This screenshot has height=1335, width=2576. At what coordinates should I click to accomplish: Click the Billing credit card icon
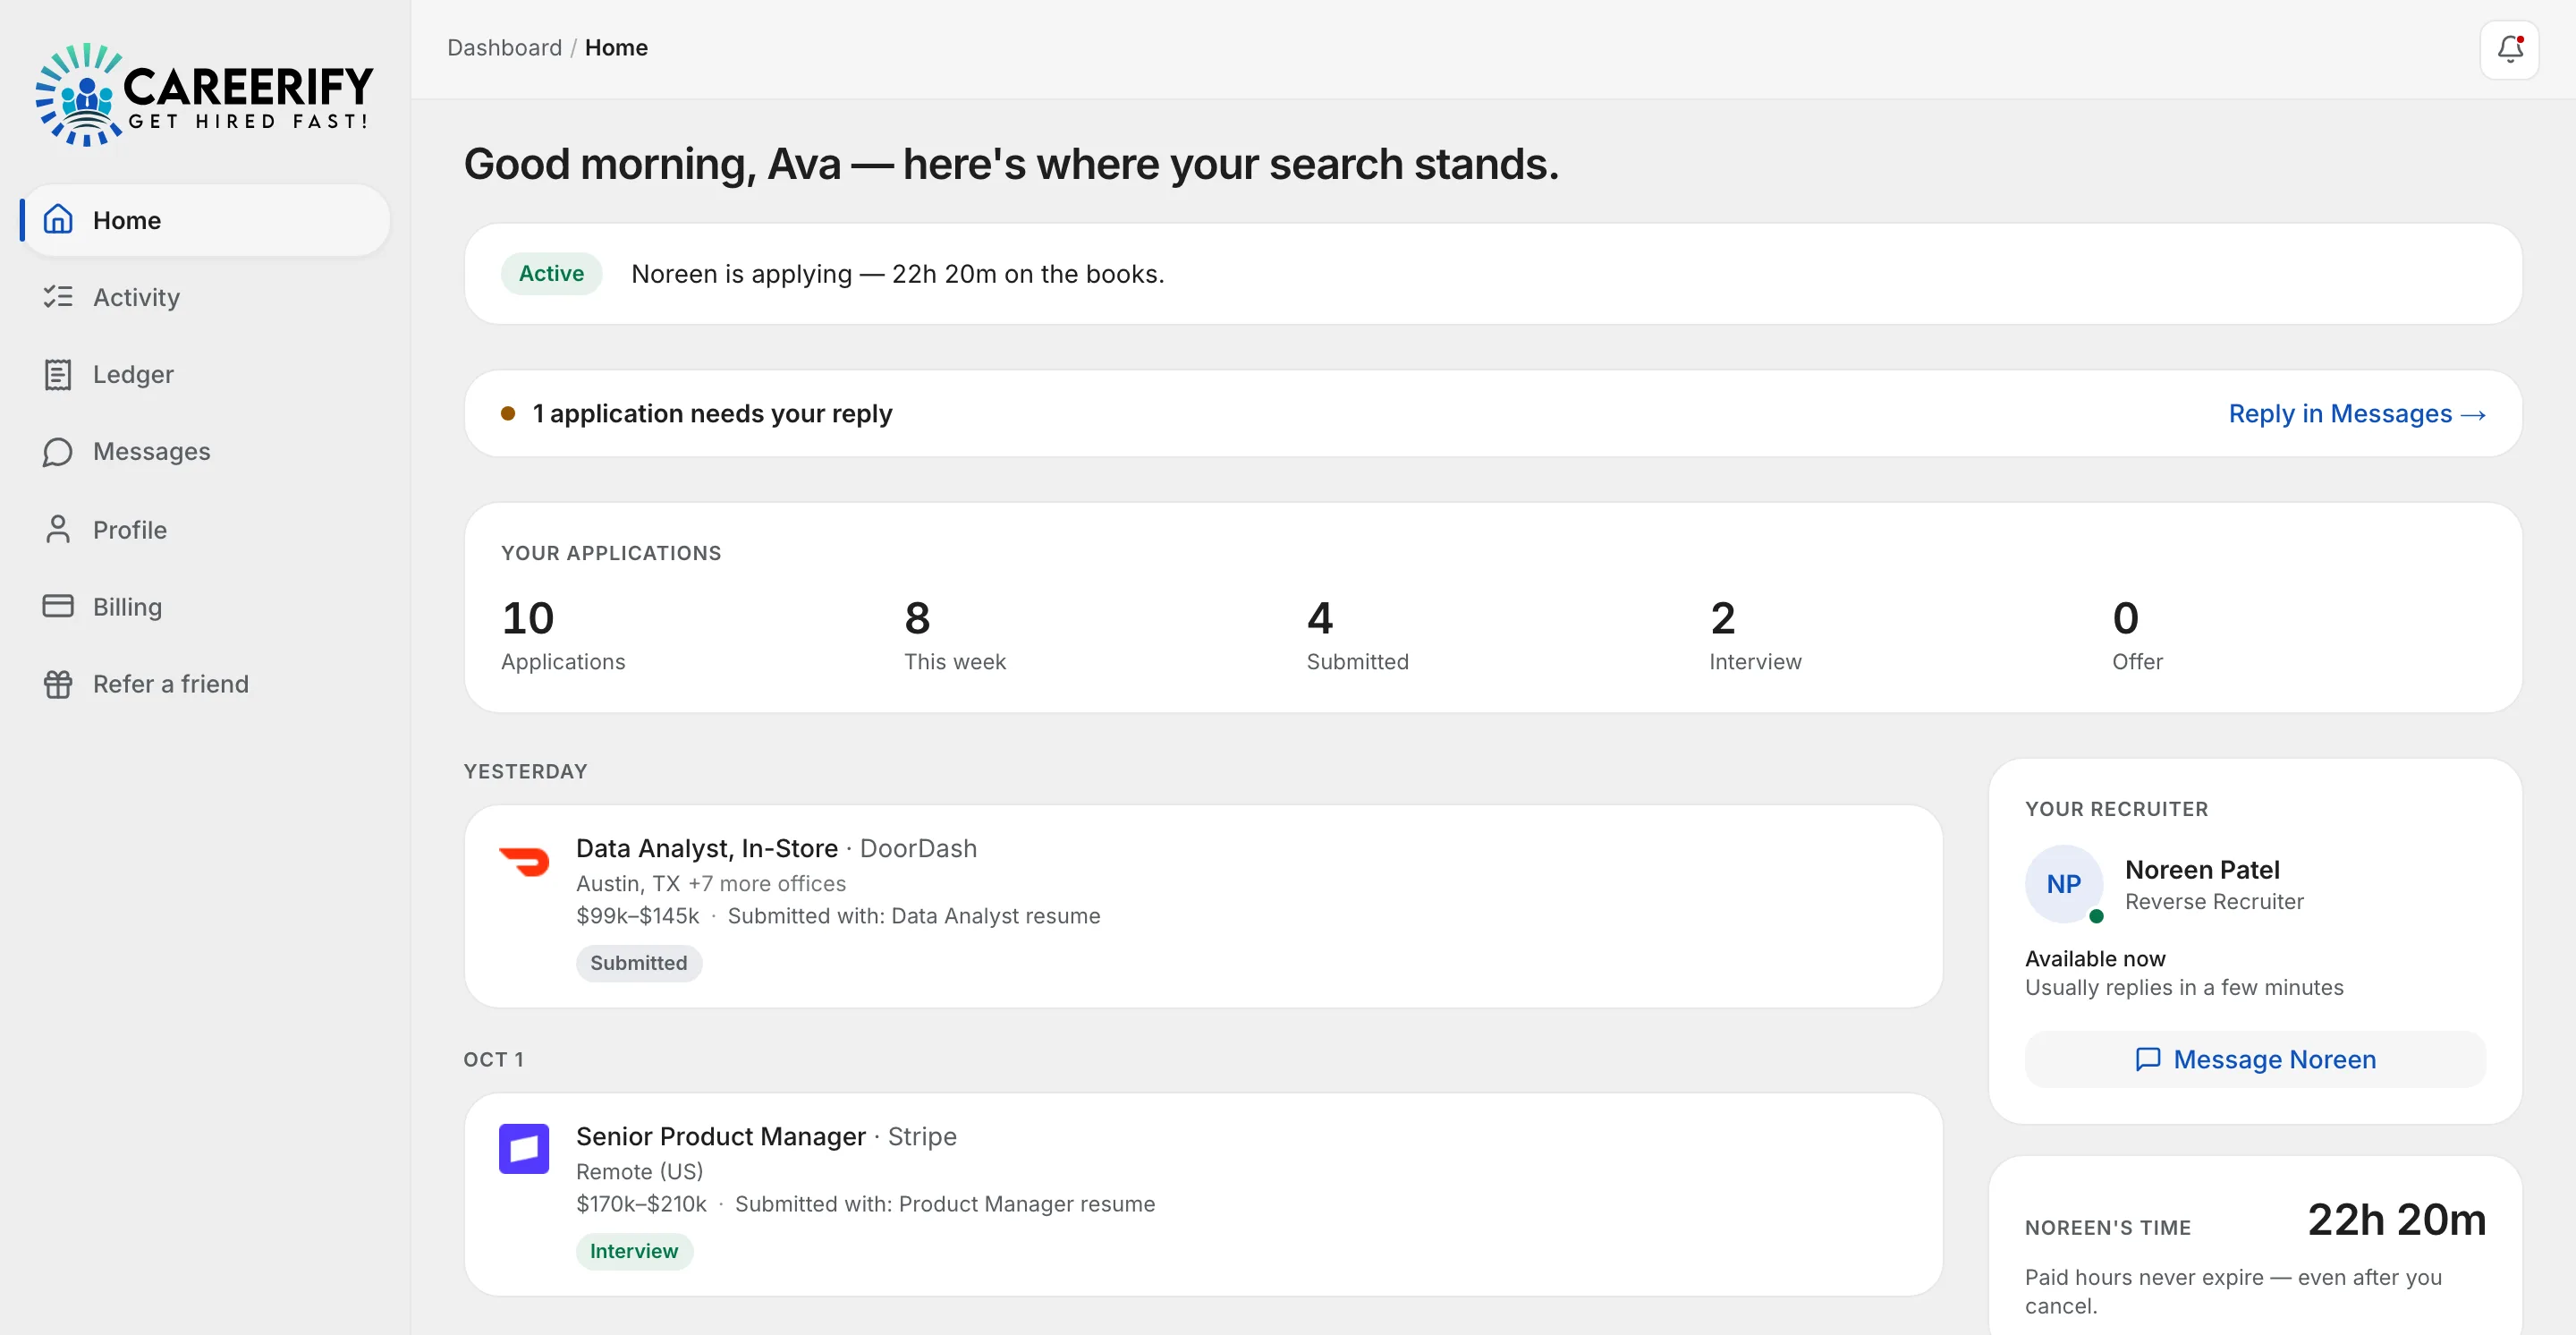point(58,606)
